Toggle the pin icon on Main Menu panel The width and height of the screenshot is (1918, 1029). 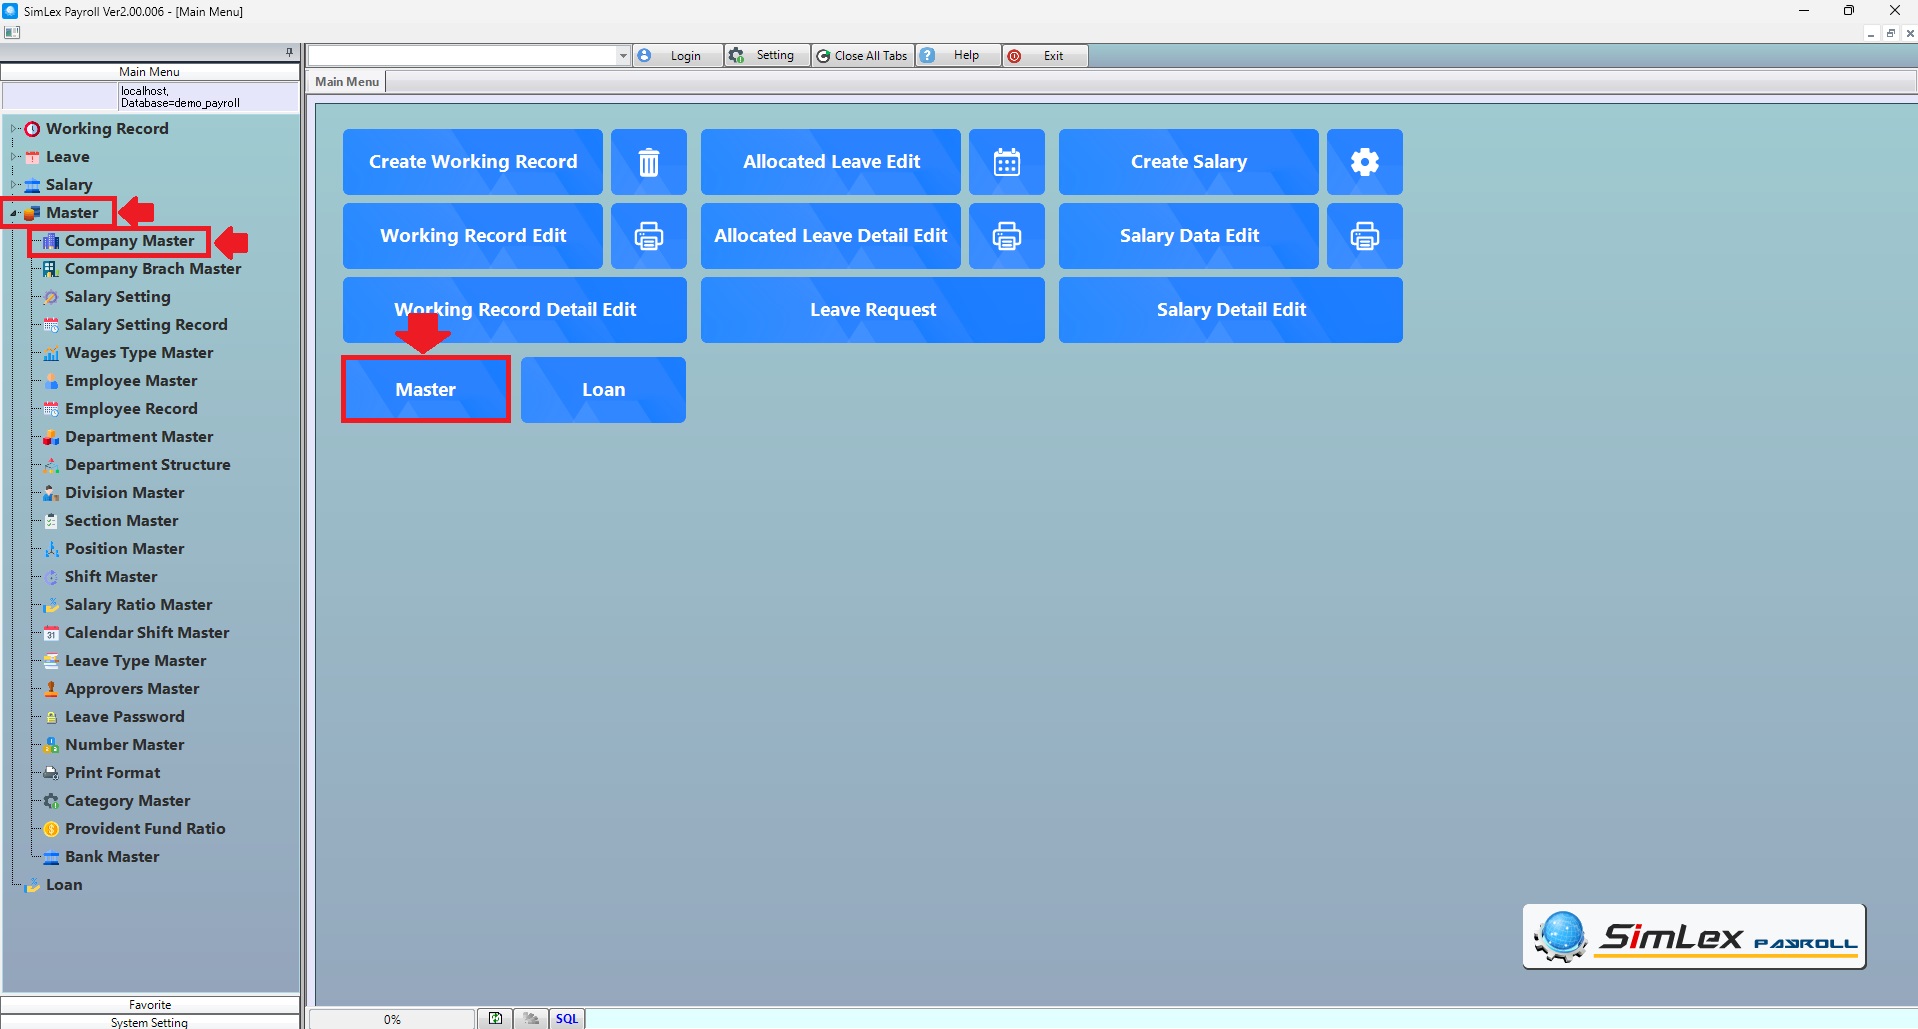pos(289,52)
